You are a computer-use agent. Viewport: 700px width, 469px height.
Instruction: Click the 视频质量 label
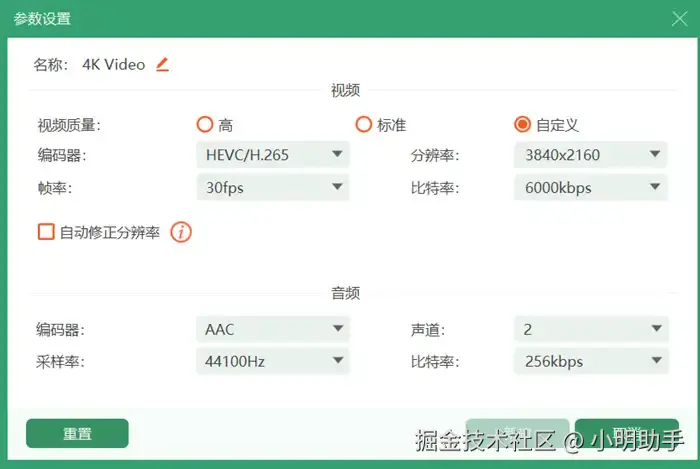[69, 125]
